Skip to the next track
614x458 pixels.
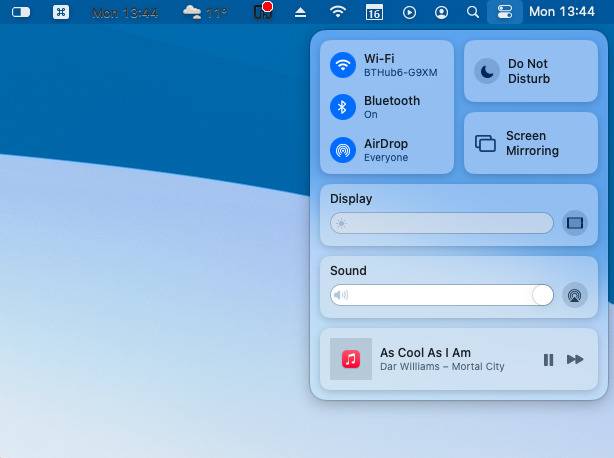575,360
